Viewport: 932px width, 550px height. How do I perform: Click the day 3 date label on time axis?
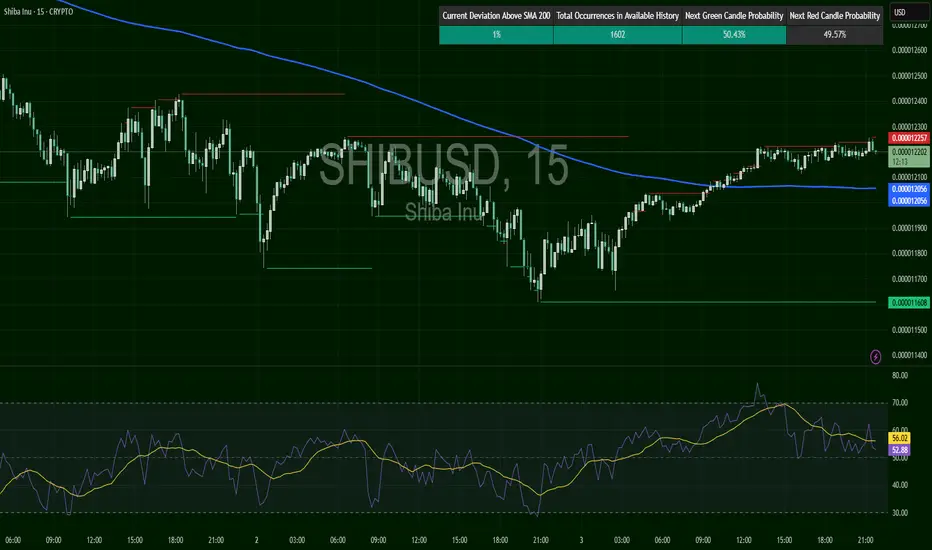tap(581, 540)
